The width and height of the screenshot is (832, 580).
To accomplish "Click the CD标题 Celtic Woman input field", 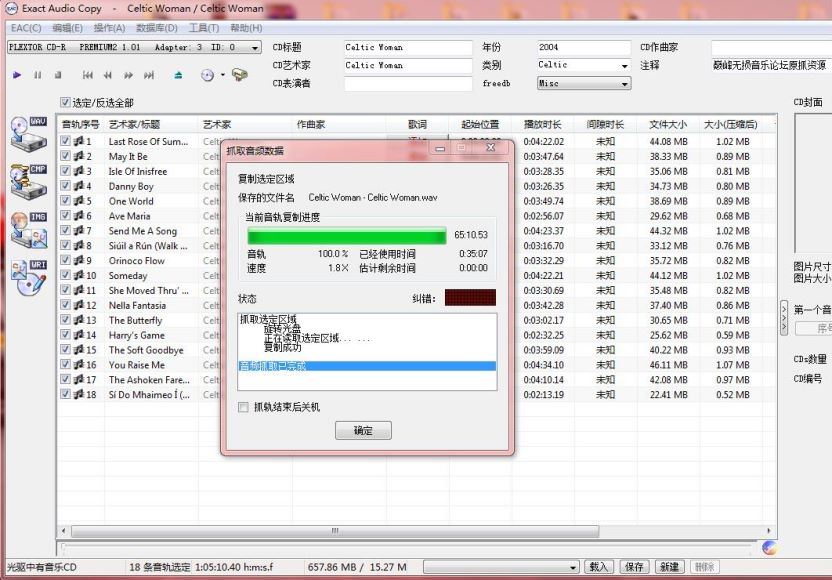I will click(408, 48).
